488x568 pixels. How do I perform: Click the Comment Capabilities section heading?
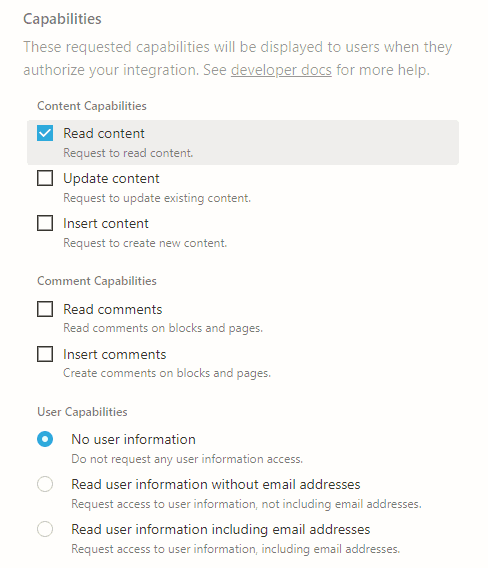pos(97,281)
